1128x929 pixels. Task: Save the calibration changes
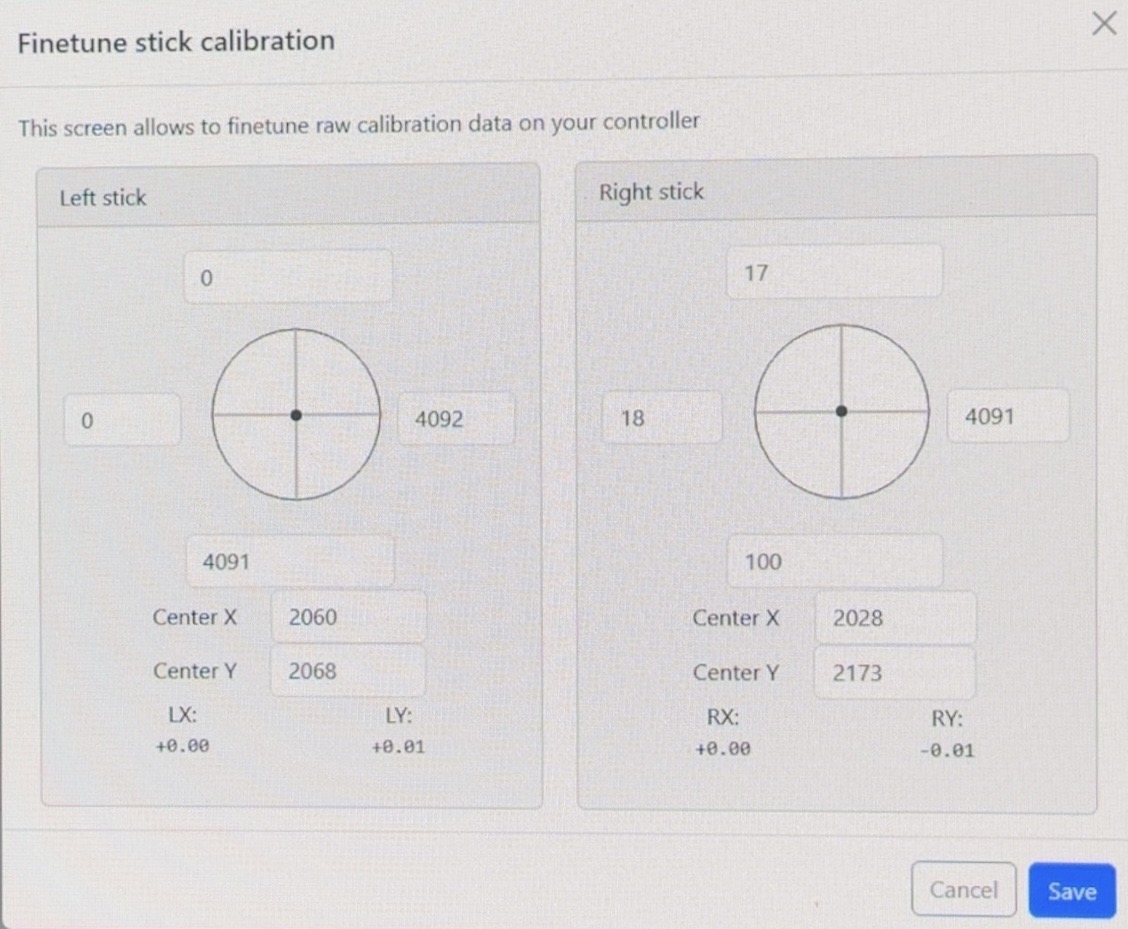(1072, 891)
